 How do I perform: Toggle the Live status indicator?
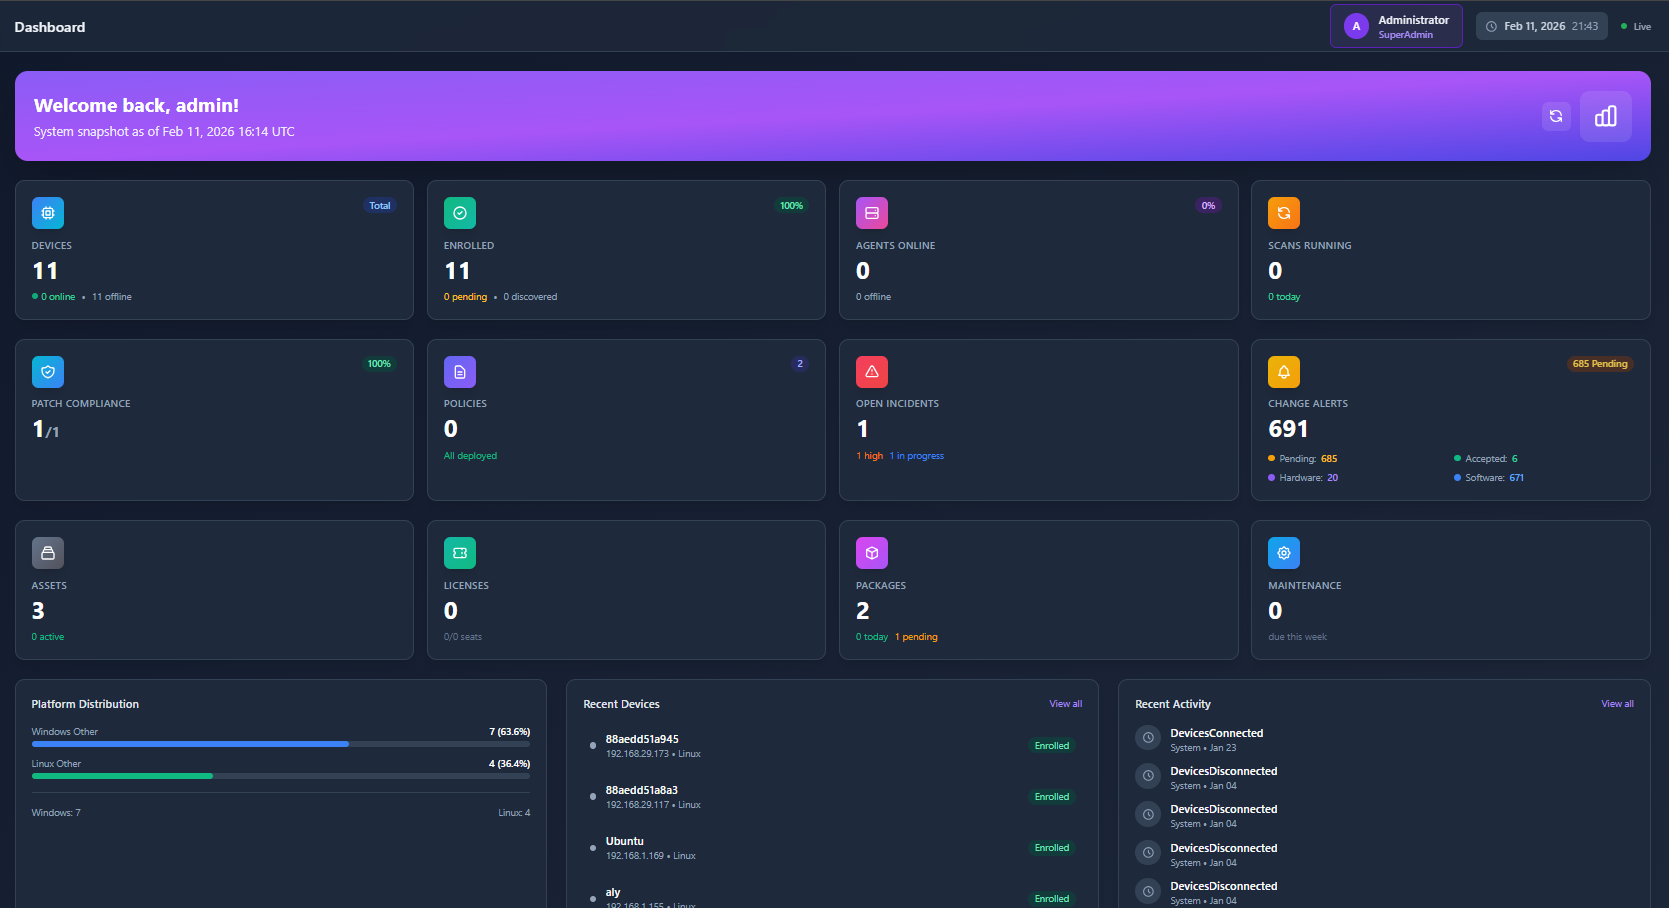coord(1636,27)
